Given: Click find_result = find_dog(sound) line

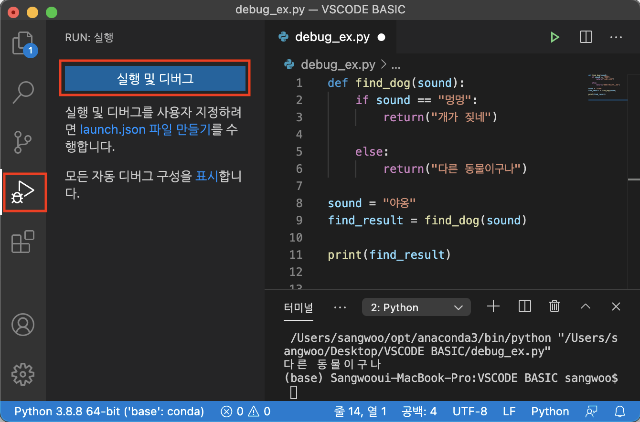Looking at the screenshot, I should coord(427,220).
